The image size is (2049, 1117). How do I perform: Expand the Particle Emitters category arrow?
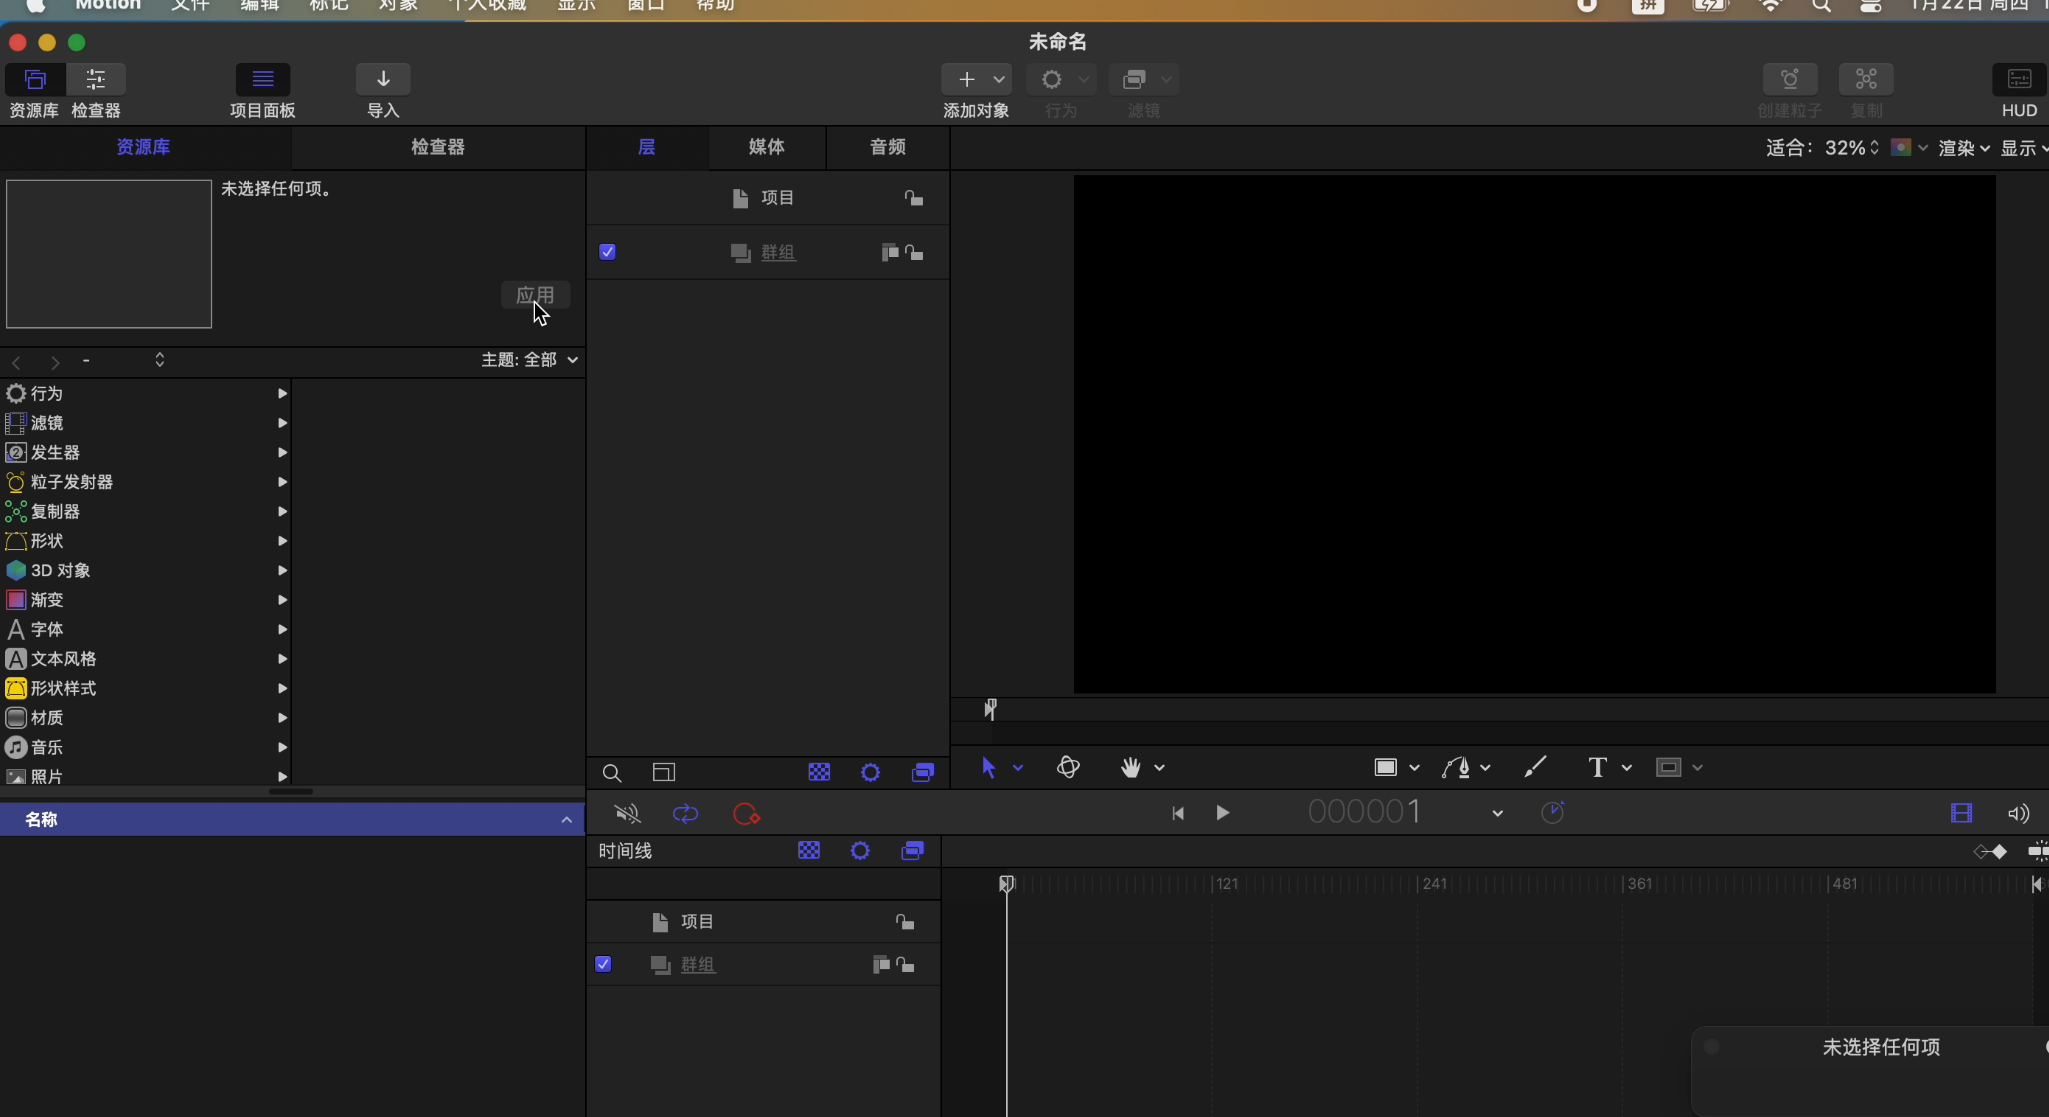click(x=282, y=482)
